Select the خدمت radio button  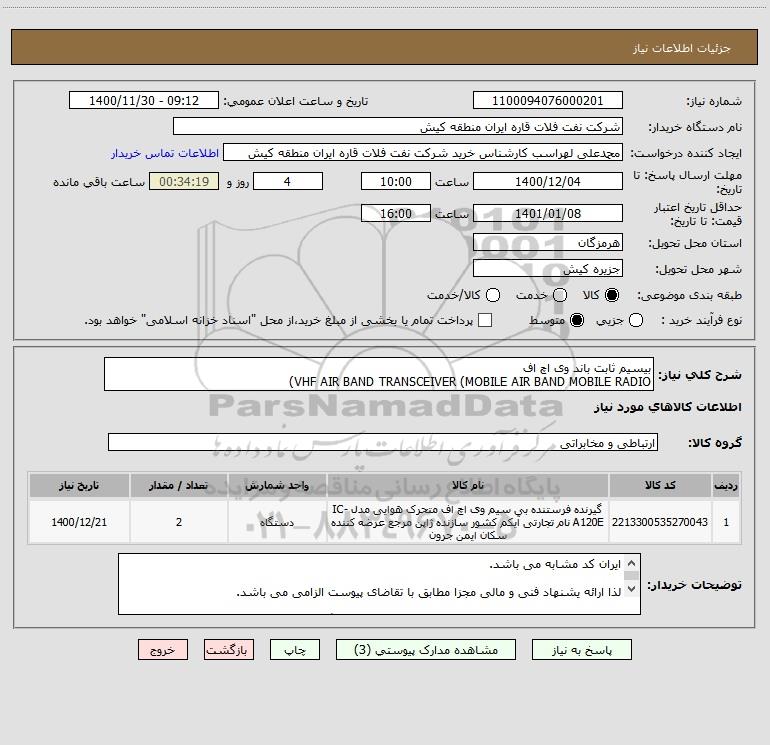pyautogui.click(x=560, y=295)
